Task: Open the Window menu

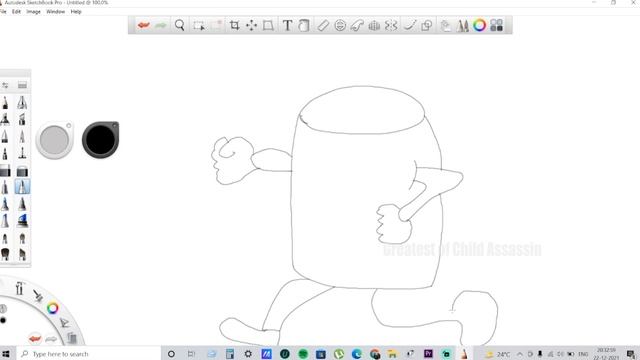Action: [56, 12]
